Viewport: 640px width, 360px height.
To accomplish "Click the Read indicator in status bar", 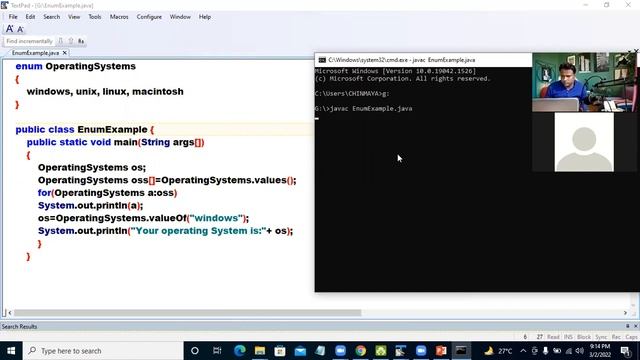I will tap(553, 337).
